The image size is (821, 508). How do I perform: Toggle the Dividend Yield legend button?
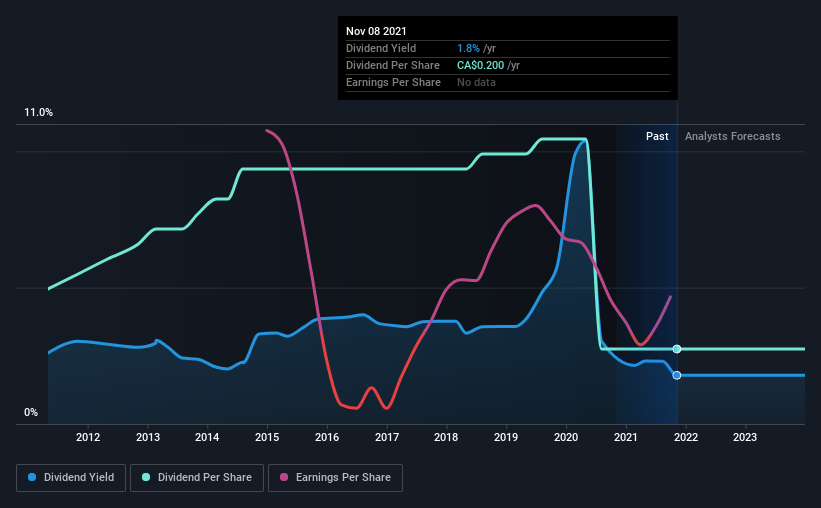coord(71,478)
